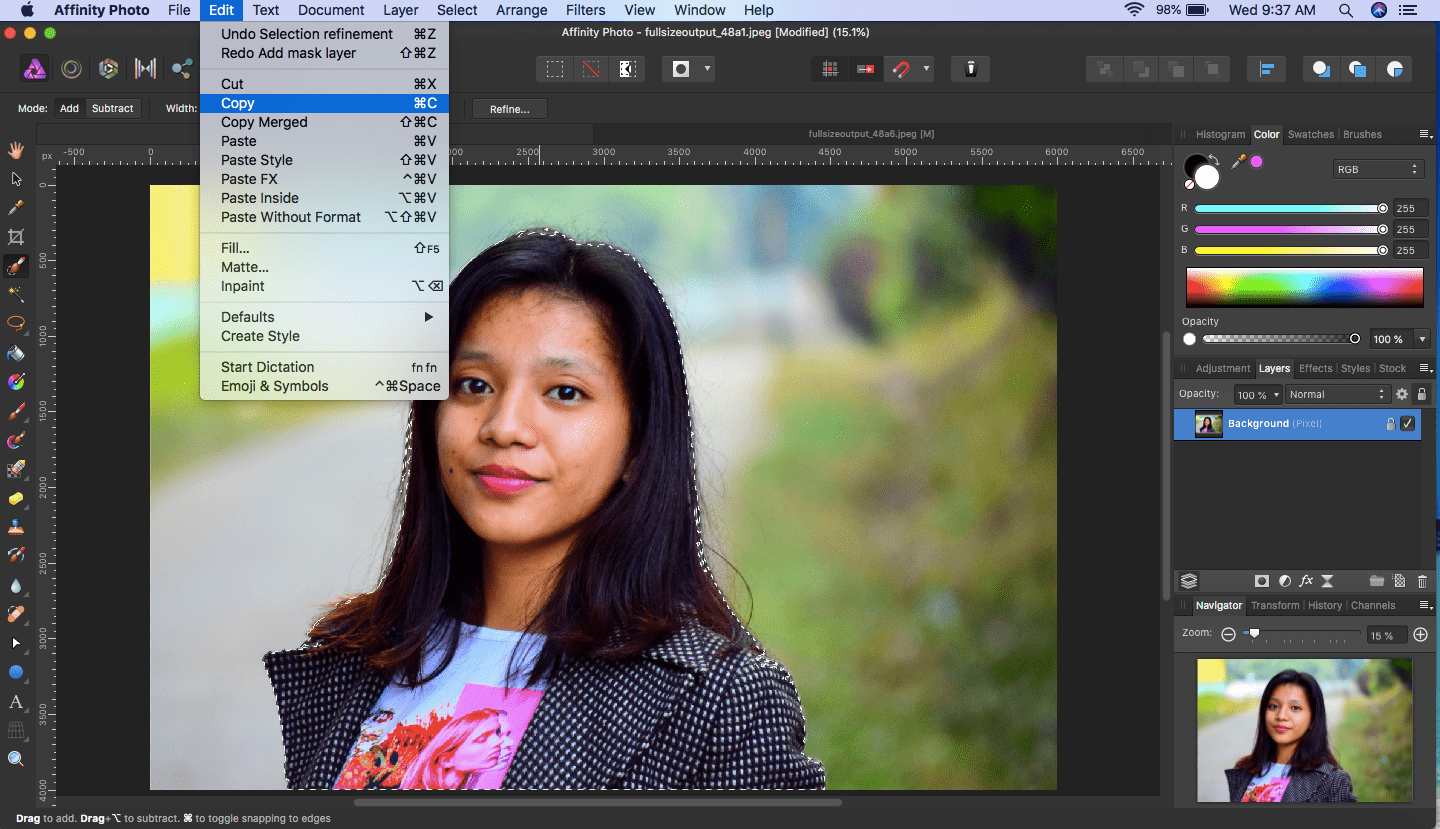Switch selection mode to Subtract
Image resolution: width=1440 pixels, height=829 pixels.
tap(112, 108)
